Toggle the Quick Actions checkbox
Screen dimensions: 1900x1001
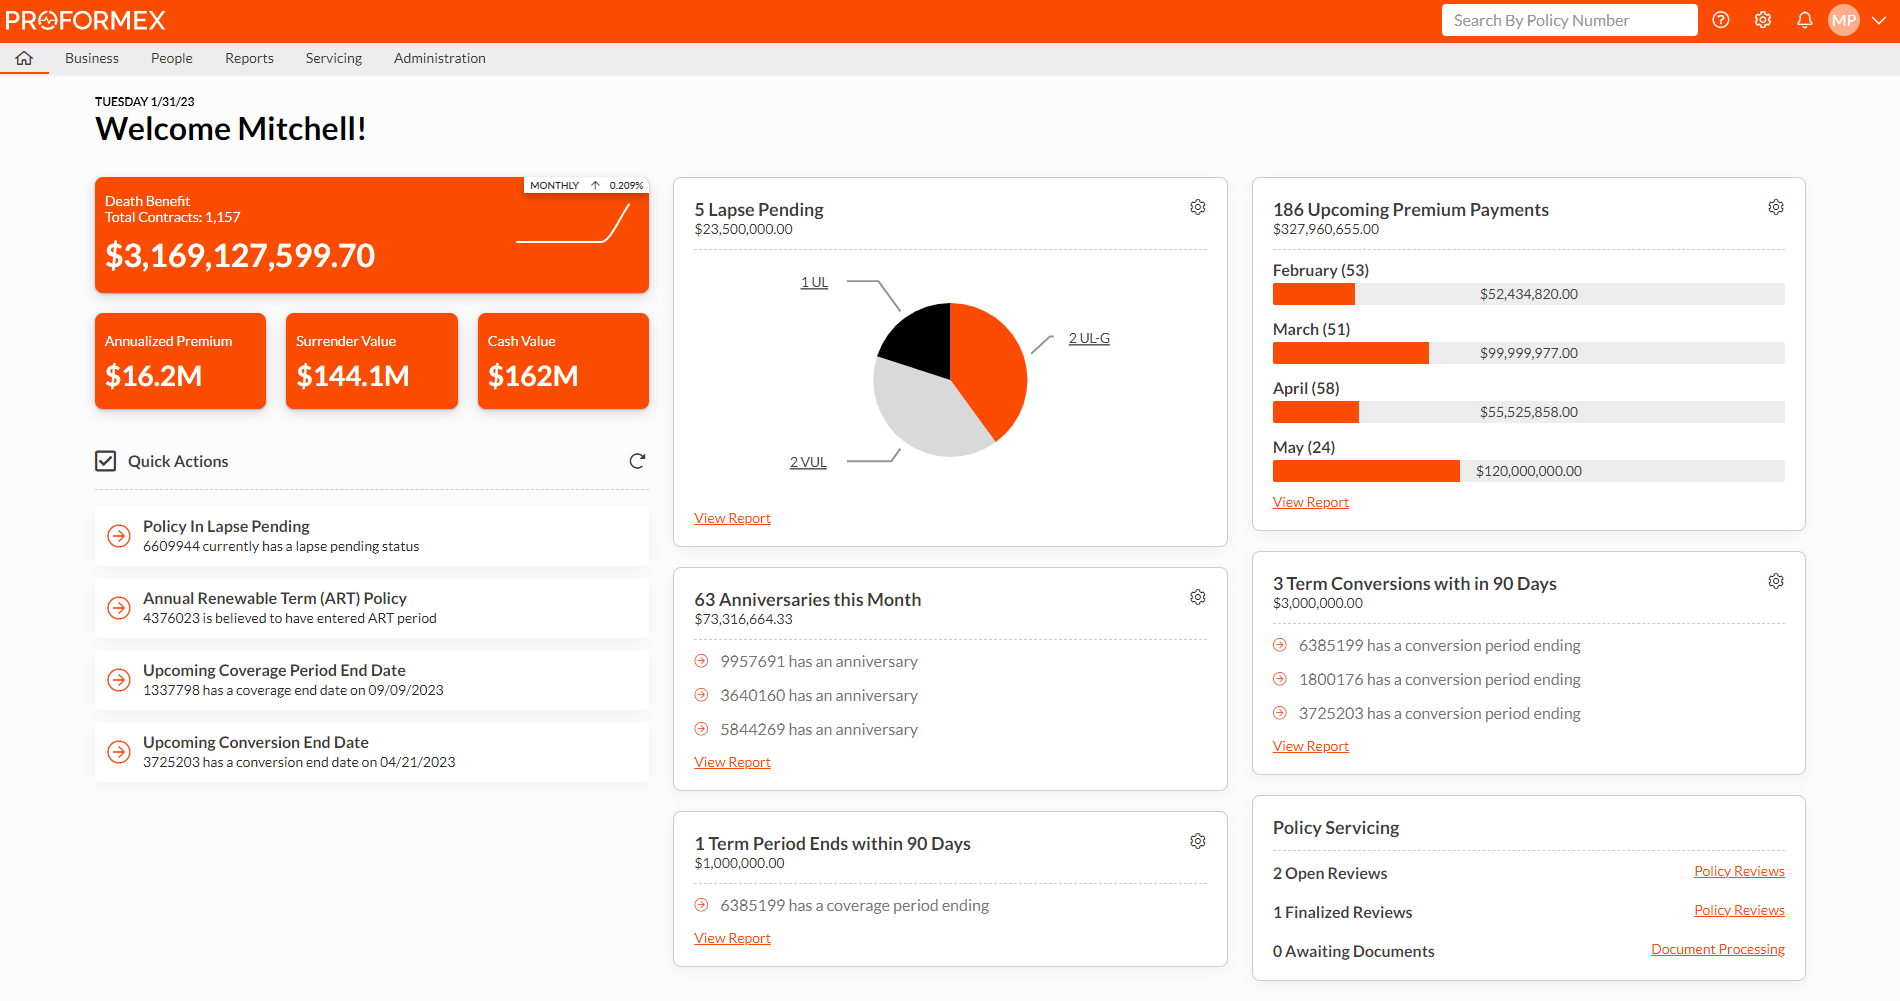pyautogui.click(x=106, y=461)
